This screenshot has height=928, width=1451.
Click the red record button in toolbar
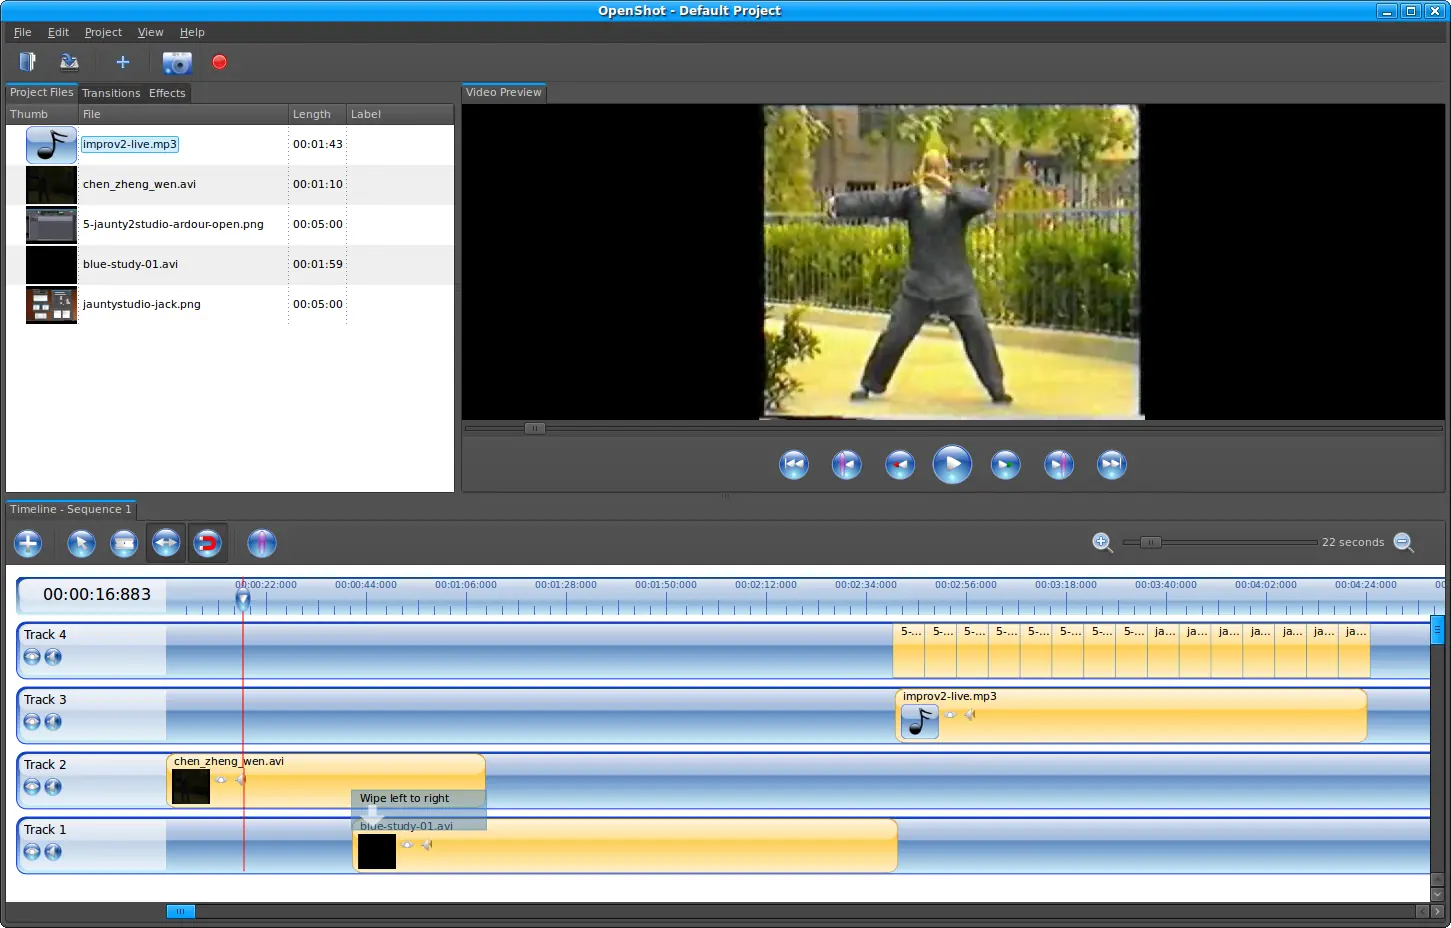click(219, 62)
